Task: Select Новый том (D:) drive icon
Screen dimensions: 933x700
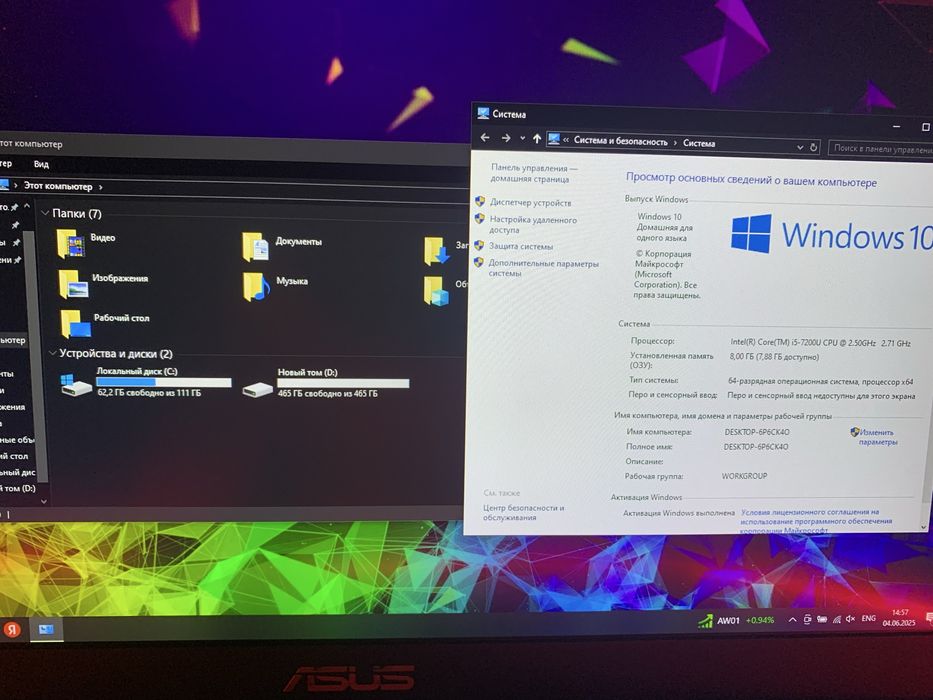Action: click(x=258, y=389)
